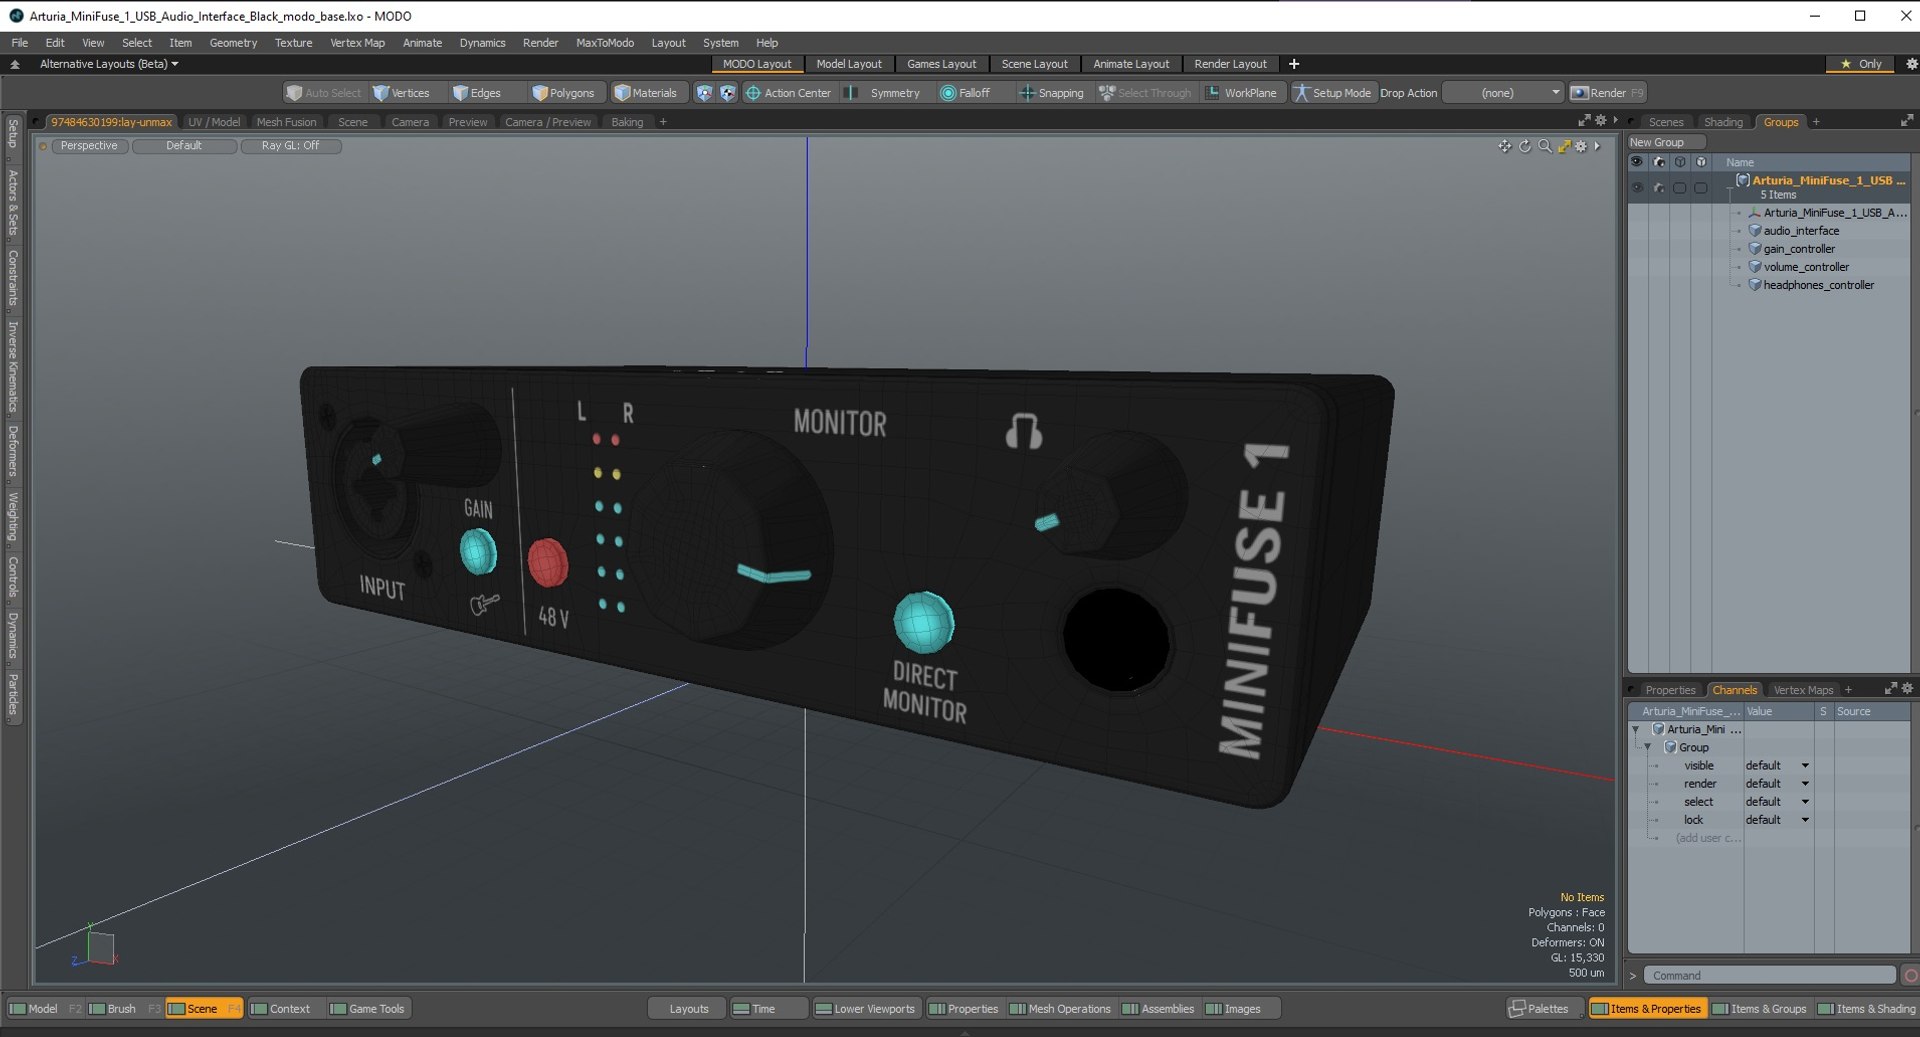Click the Game Tools button
Viewport: 1920px width, 1037px height.
(x=367, y=1009)
